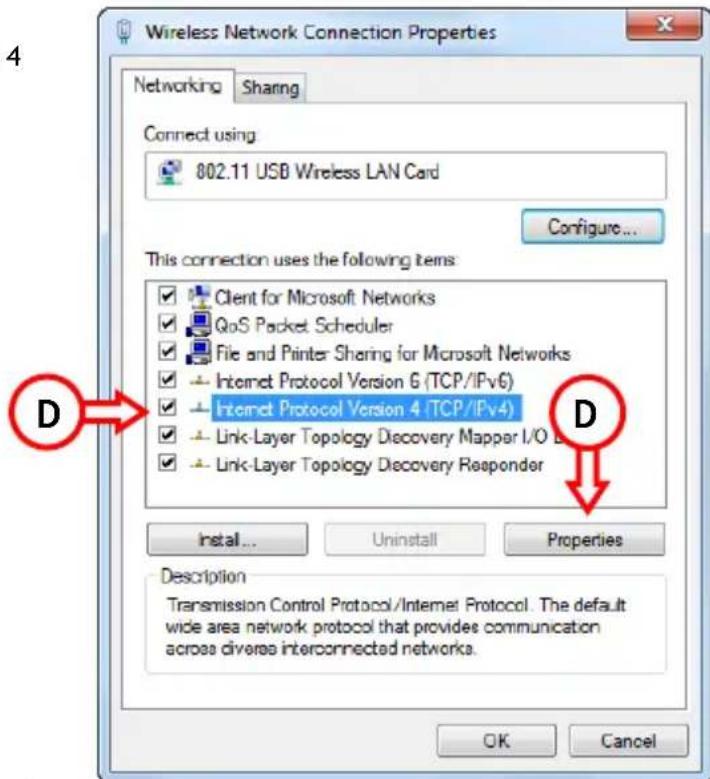Select Link-Layer Topology Discovery Responder item
Screen dimensions: 710x779
point(380,465)
